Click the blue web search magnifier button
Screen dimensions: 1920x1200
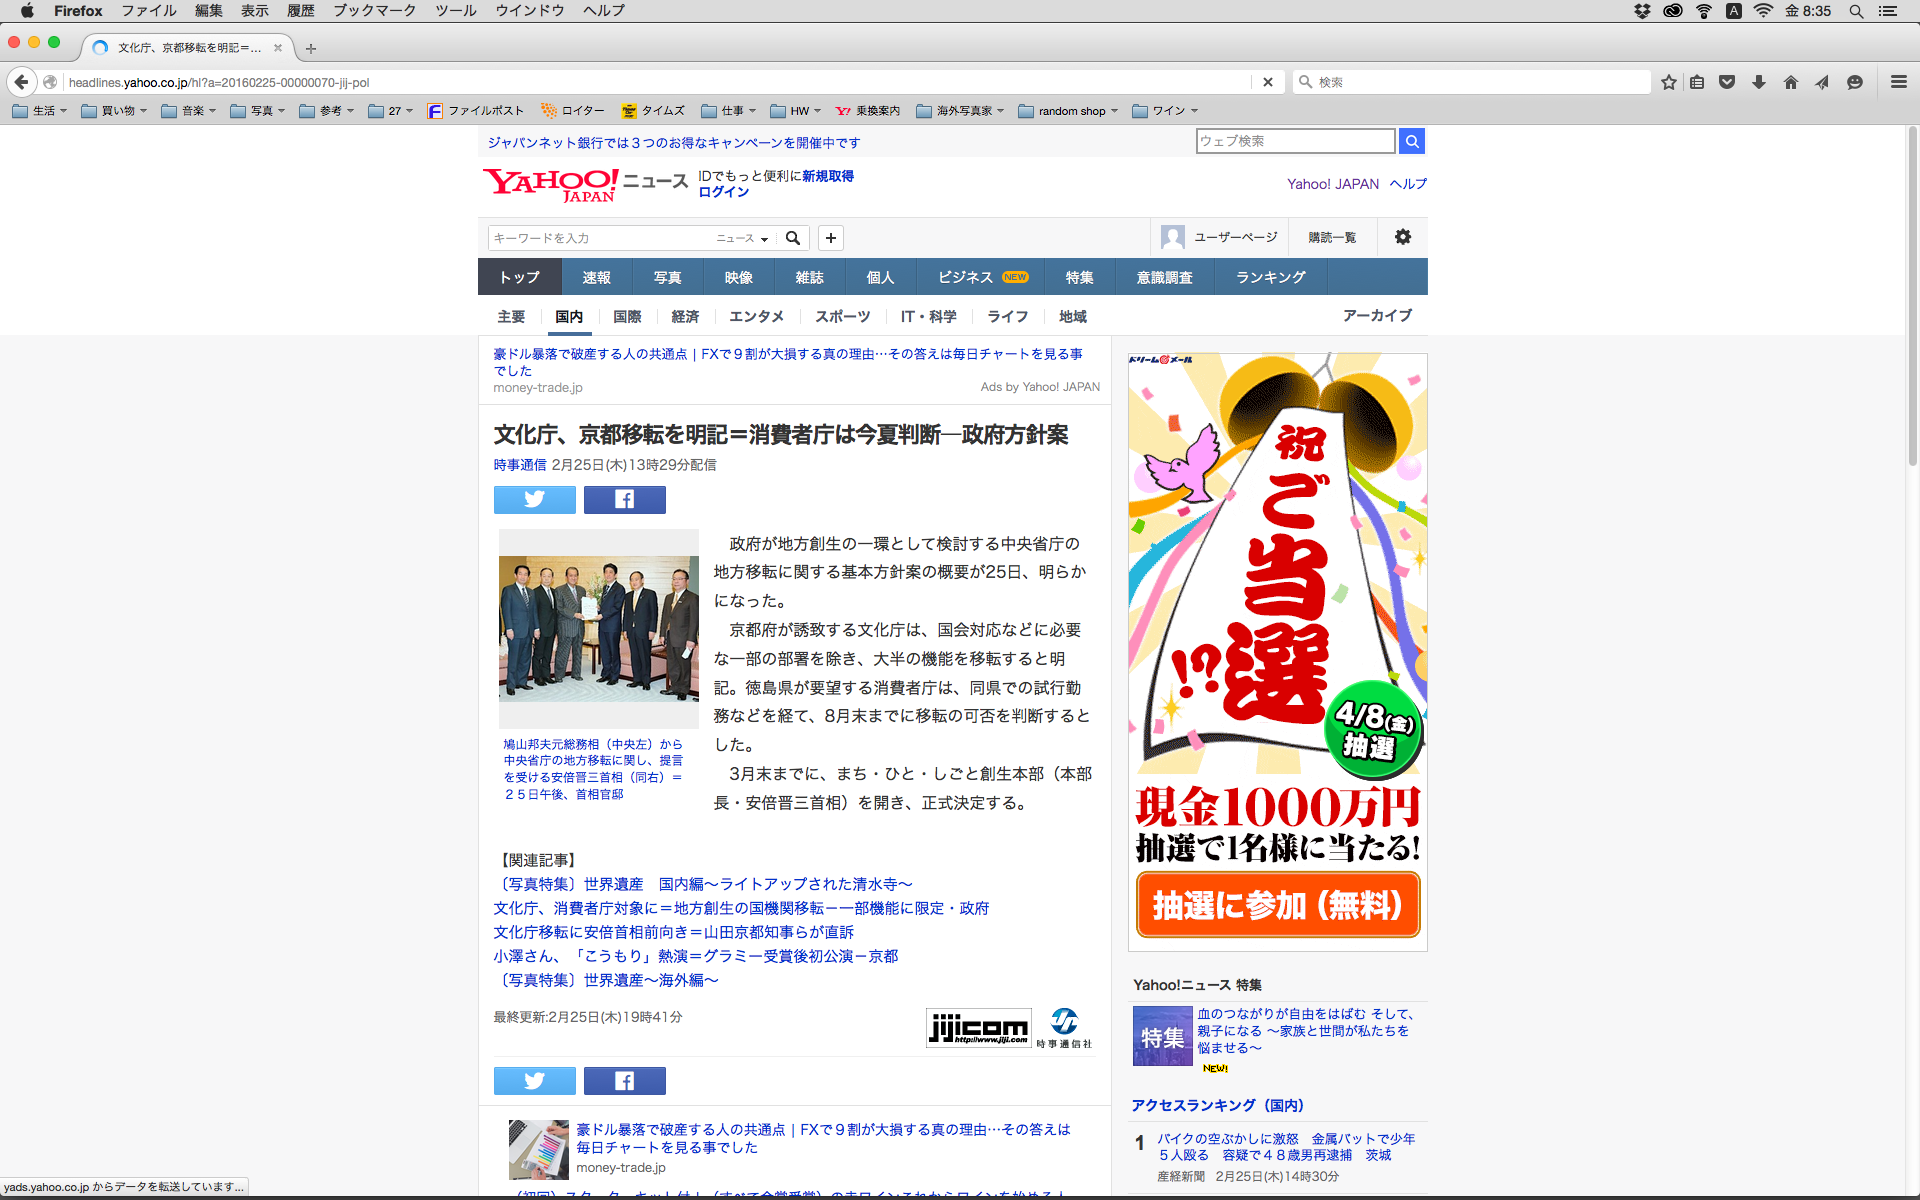1411,141
